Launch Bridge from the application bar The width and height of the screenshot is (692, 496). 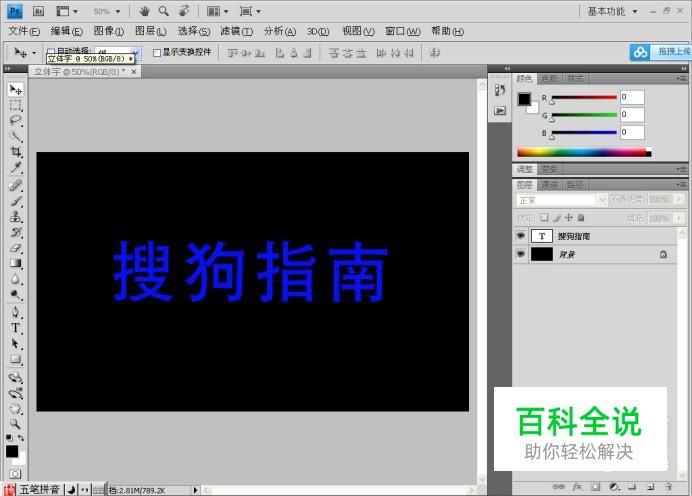(38, 11)
